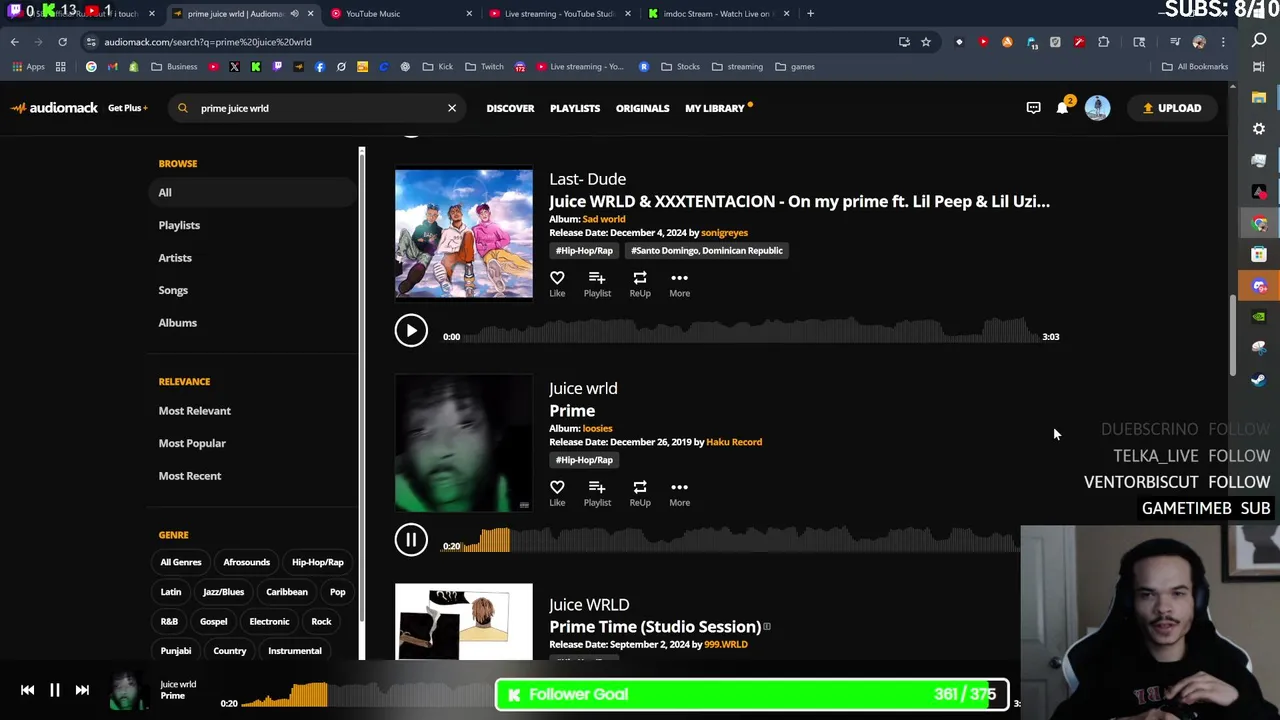Open the user profile avatar

(x=1097, y=108)
